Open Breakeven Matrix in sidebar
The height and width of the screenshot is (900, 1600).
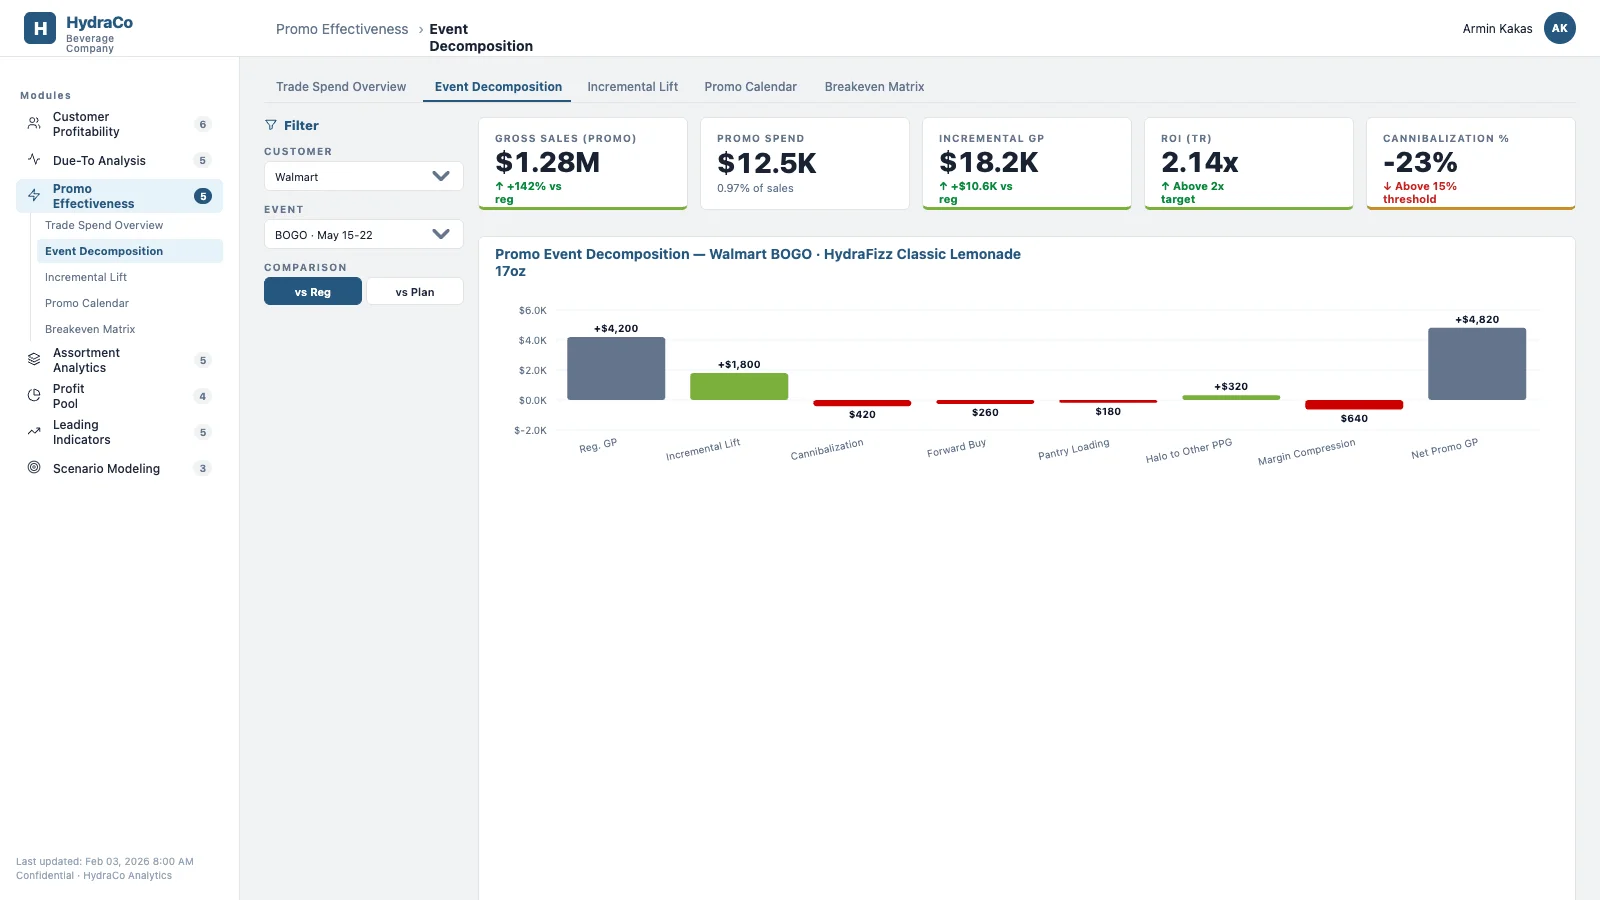(130, 329)
